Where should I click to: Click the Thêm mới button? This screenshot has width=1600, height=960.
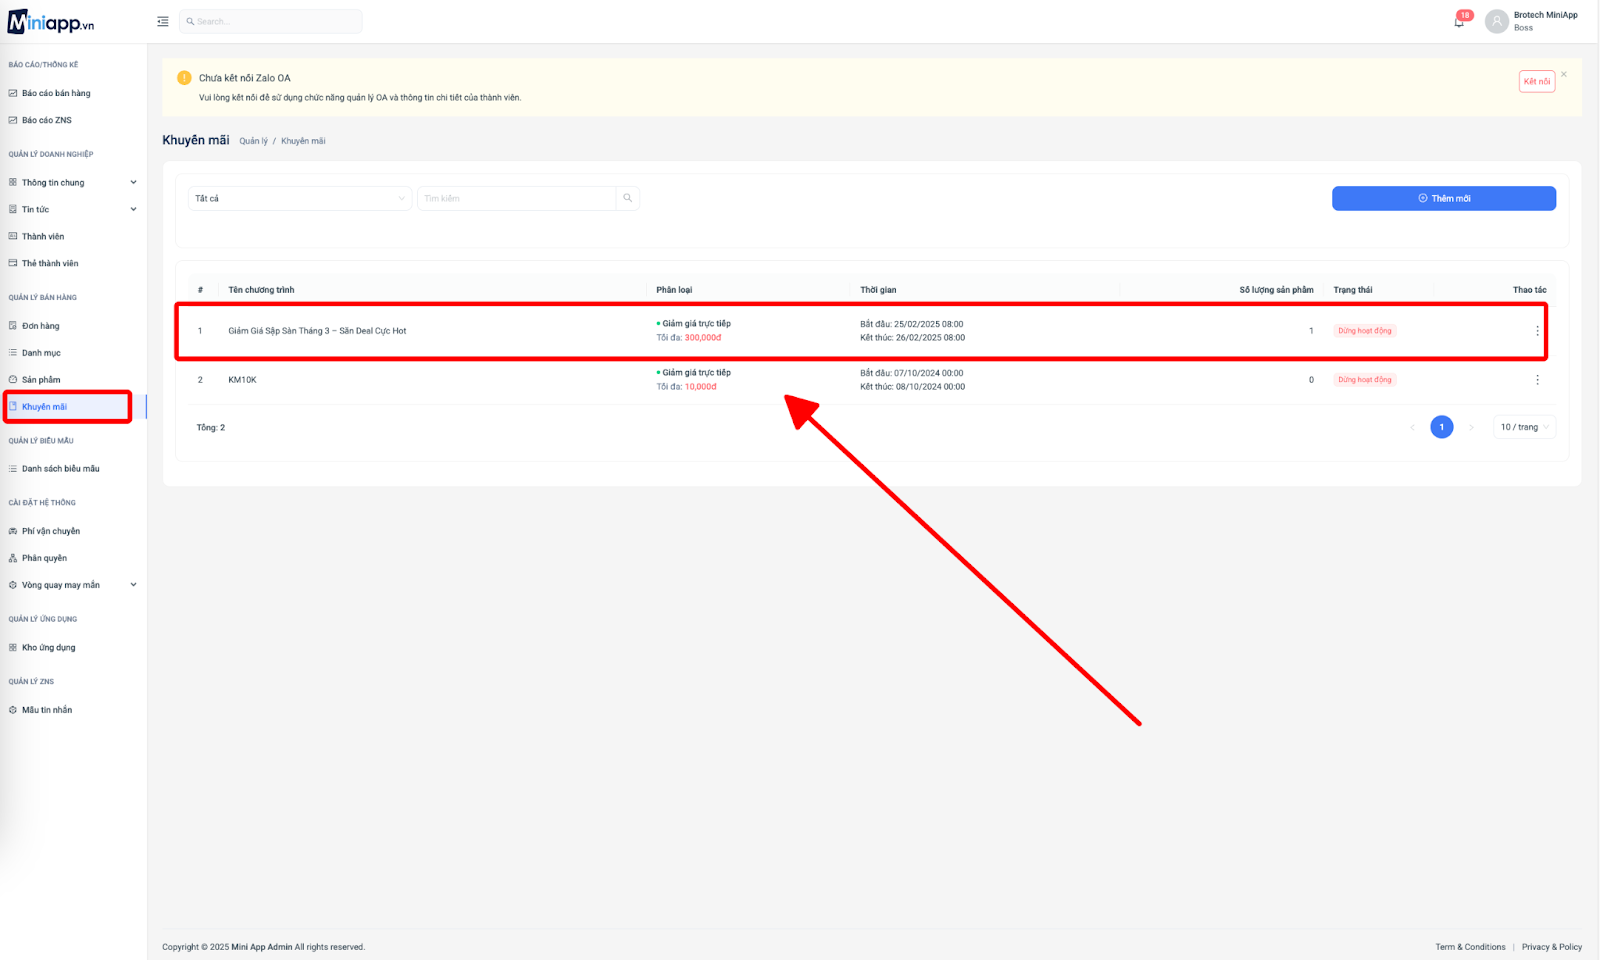1443,198
